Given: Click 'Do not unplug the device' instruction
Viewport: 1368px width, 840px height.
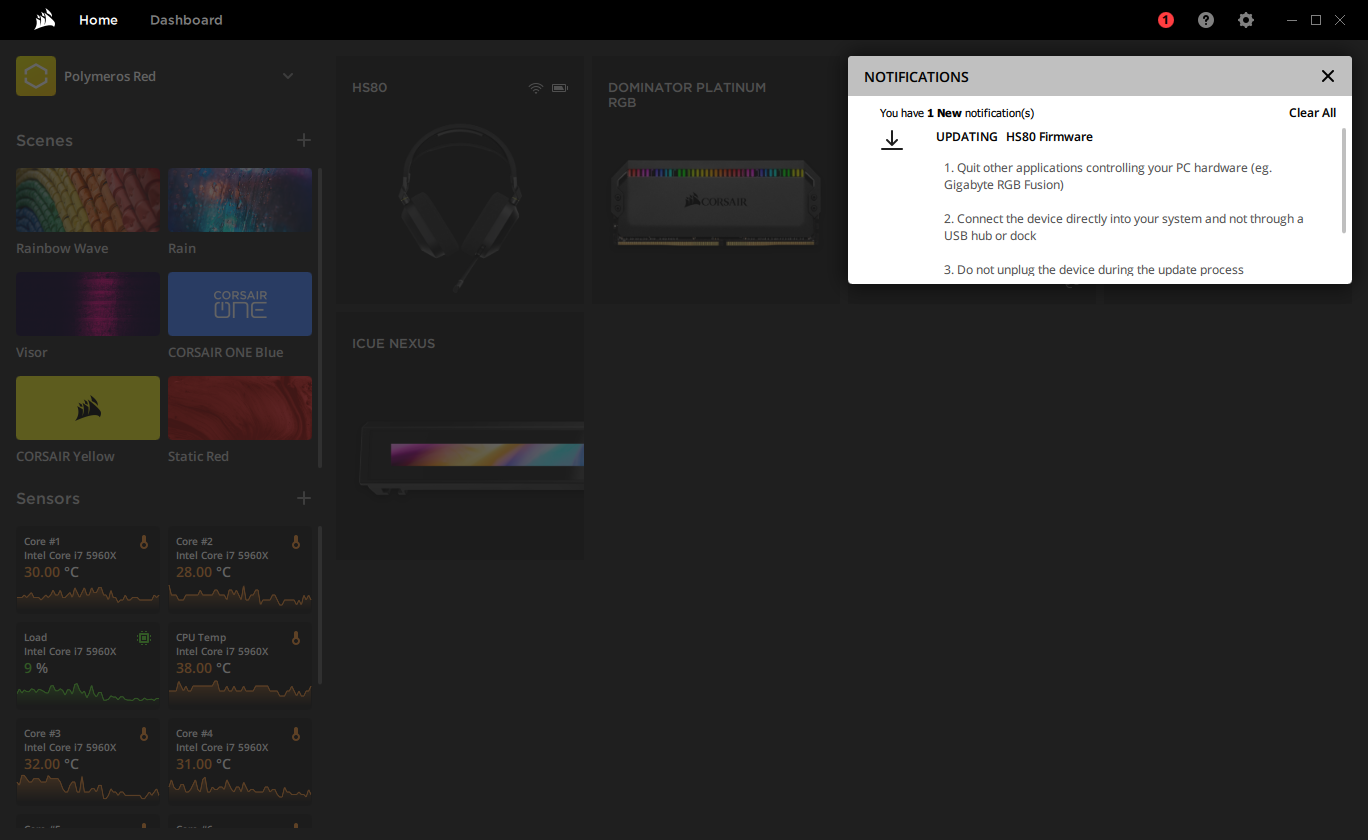Looking at the screenshot, I should pos(1094,270).
